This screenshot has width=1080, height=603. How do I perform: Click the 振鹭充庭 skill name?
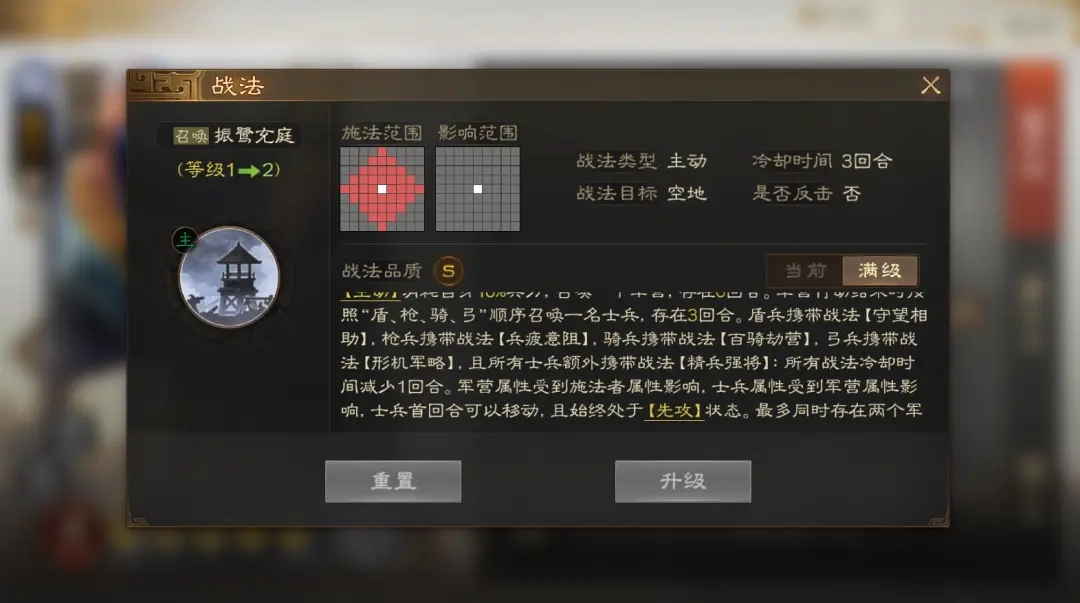tap(255, 135)
